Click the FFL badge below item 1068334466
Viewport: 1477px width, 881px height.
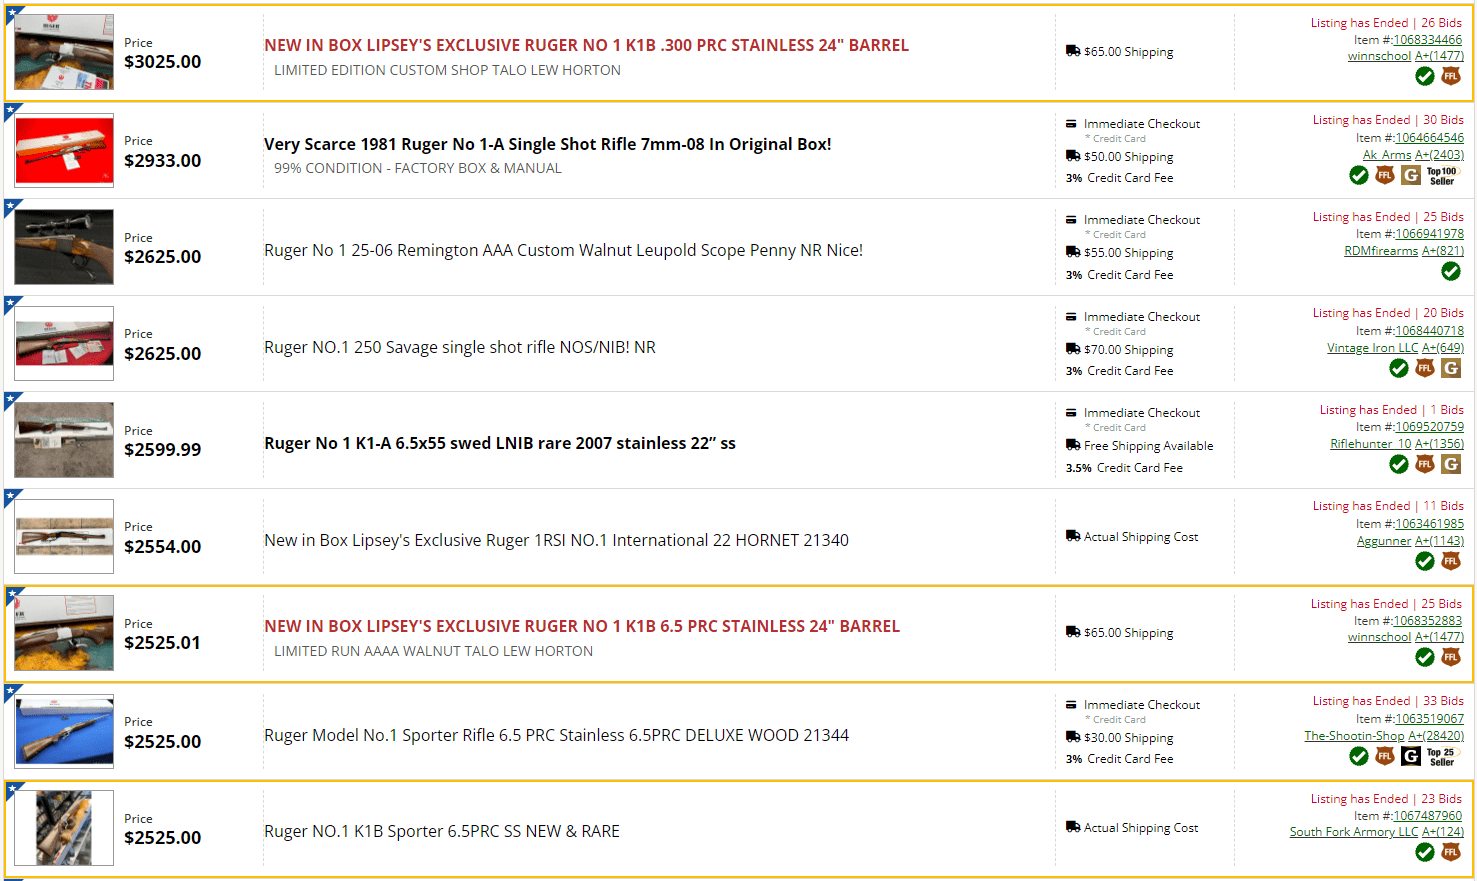coord(1451,76)
